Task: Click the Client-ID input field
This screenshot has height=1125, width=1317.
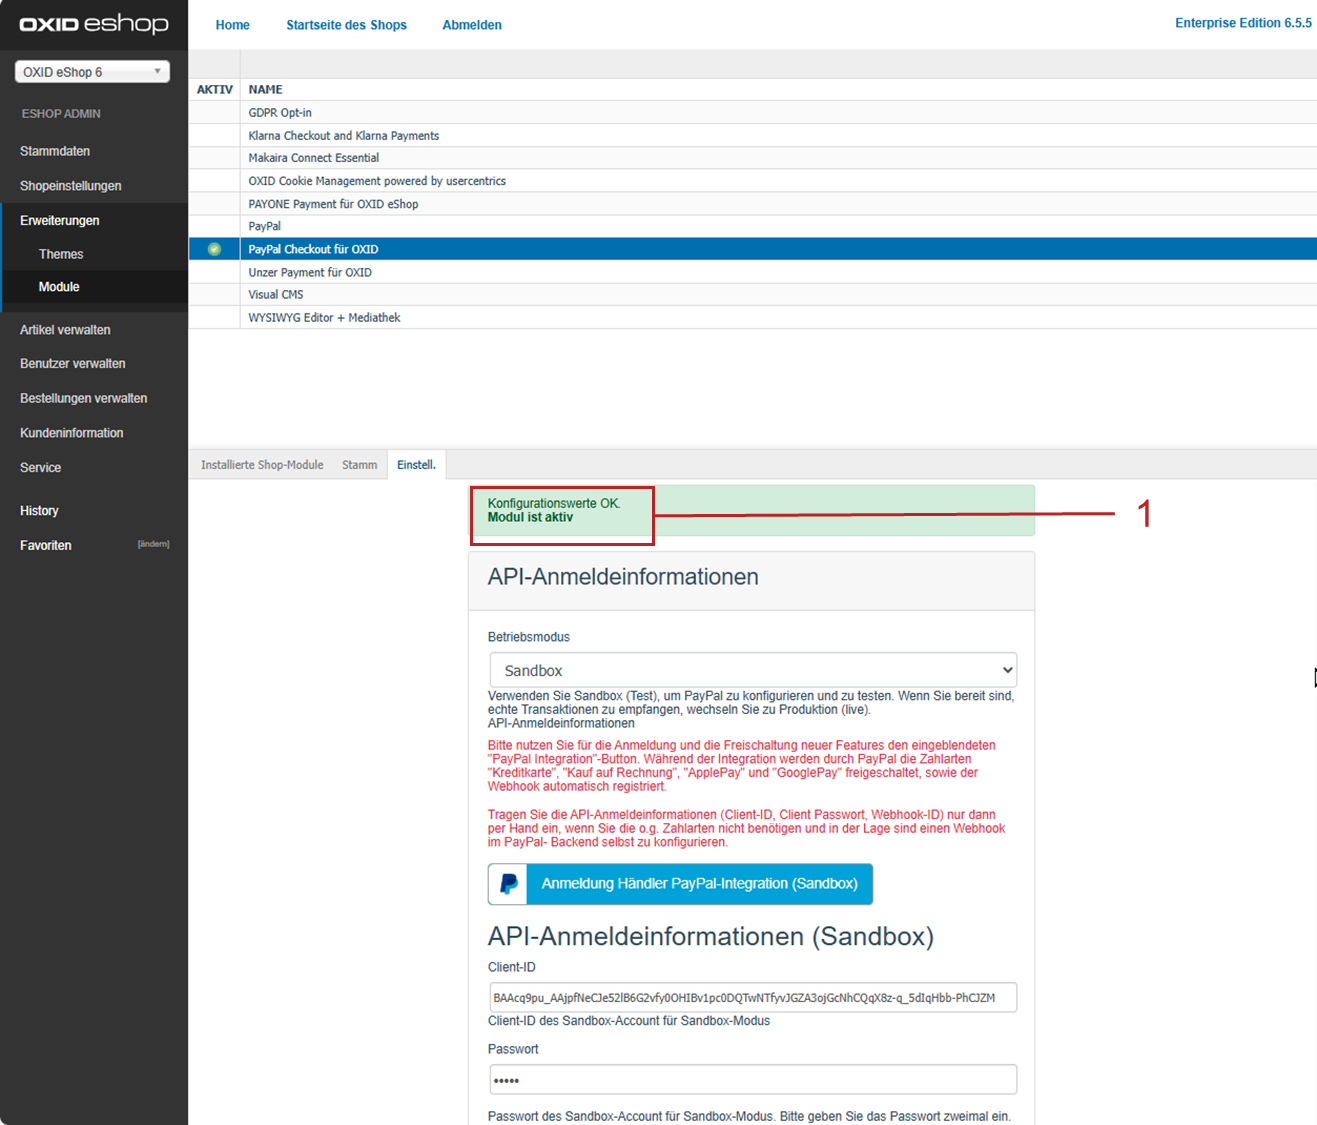Action: [x=753, y=998]
